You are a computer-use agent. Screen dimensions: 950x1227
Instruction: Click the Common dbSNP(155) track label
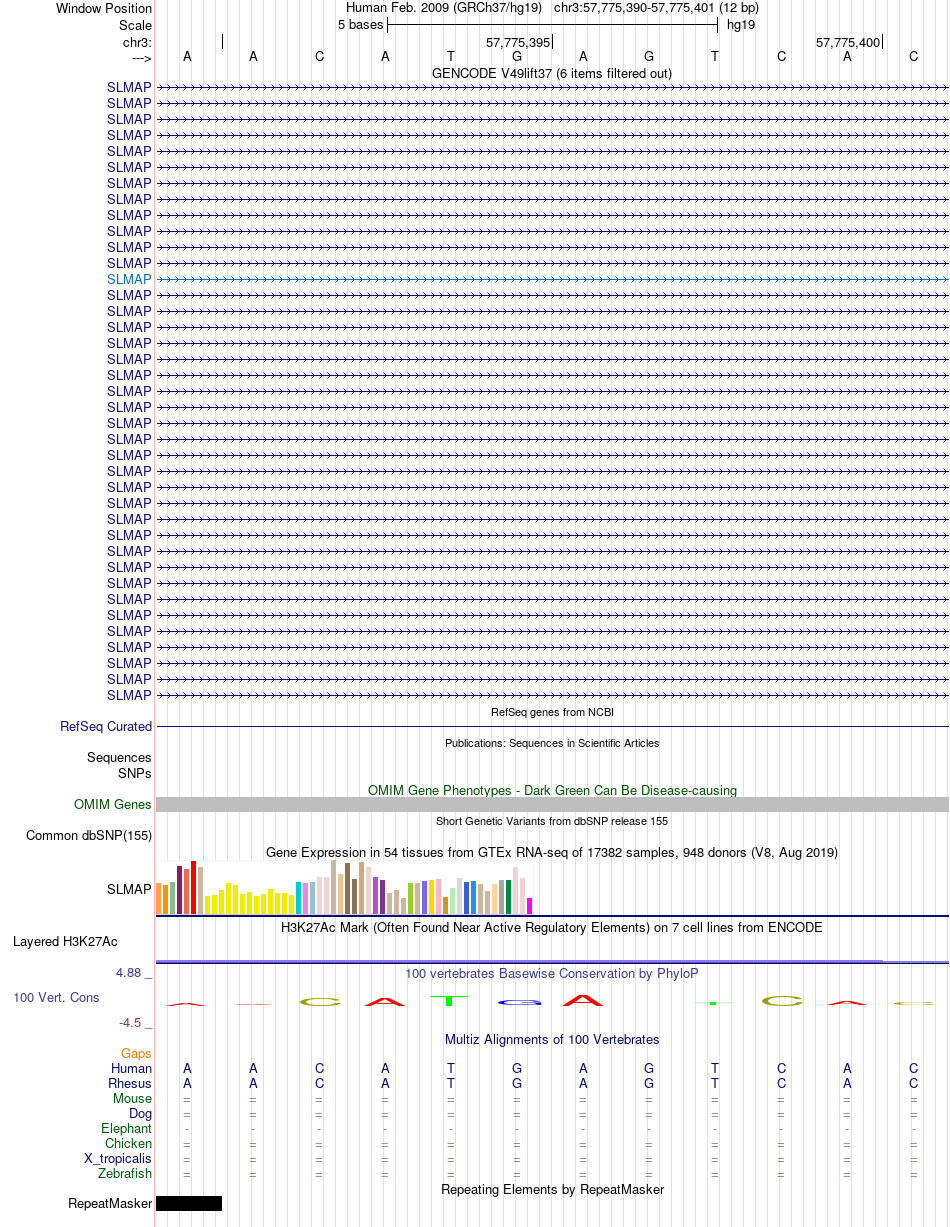(89, 836)
